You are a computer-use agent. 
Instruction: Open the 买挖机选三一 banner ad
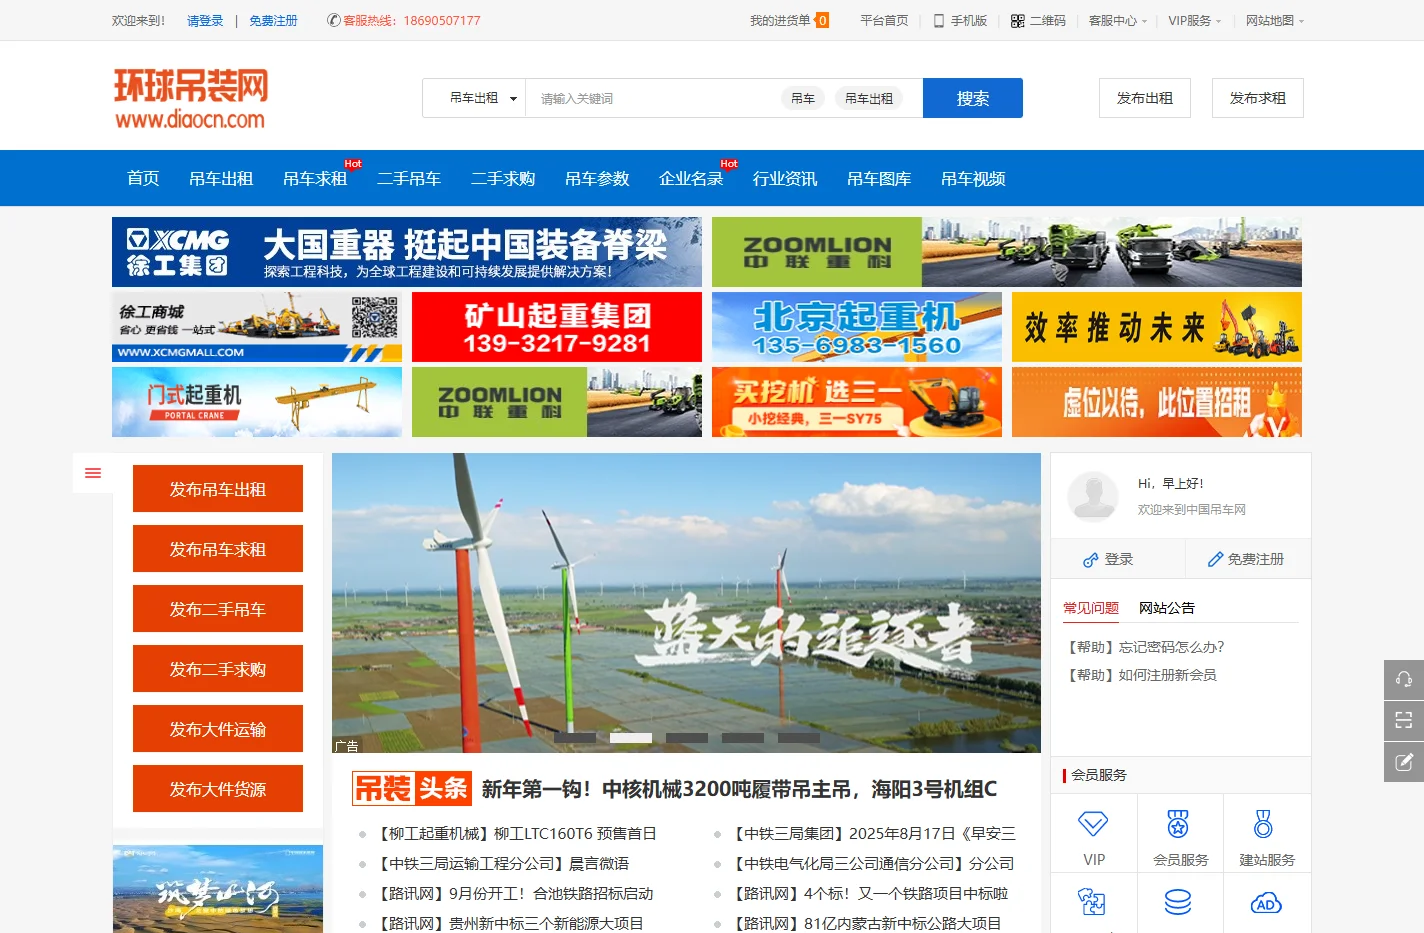coord(857,402)
